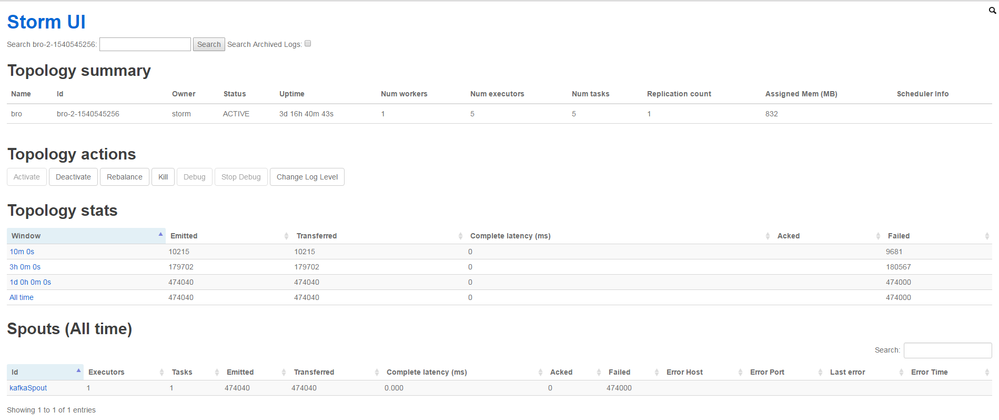The image size is (999, 420).
Task: Click the 3h Transferred value 179702
Action: pyautogui.click(x=306, y=267)
